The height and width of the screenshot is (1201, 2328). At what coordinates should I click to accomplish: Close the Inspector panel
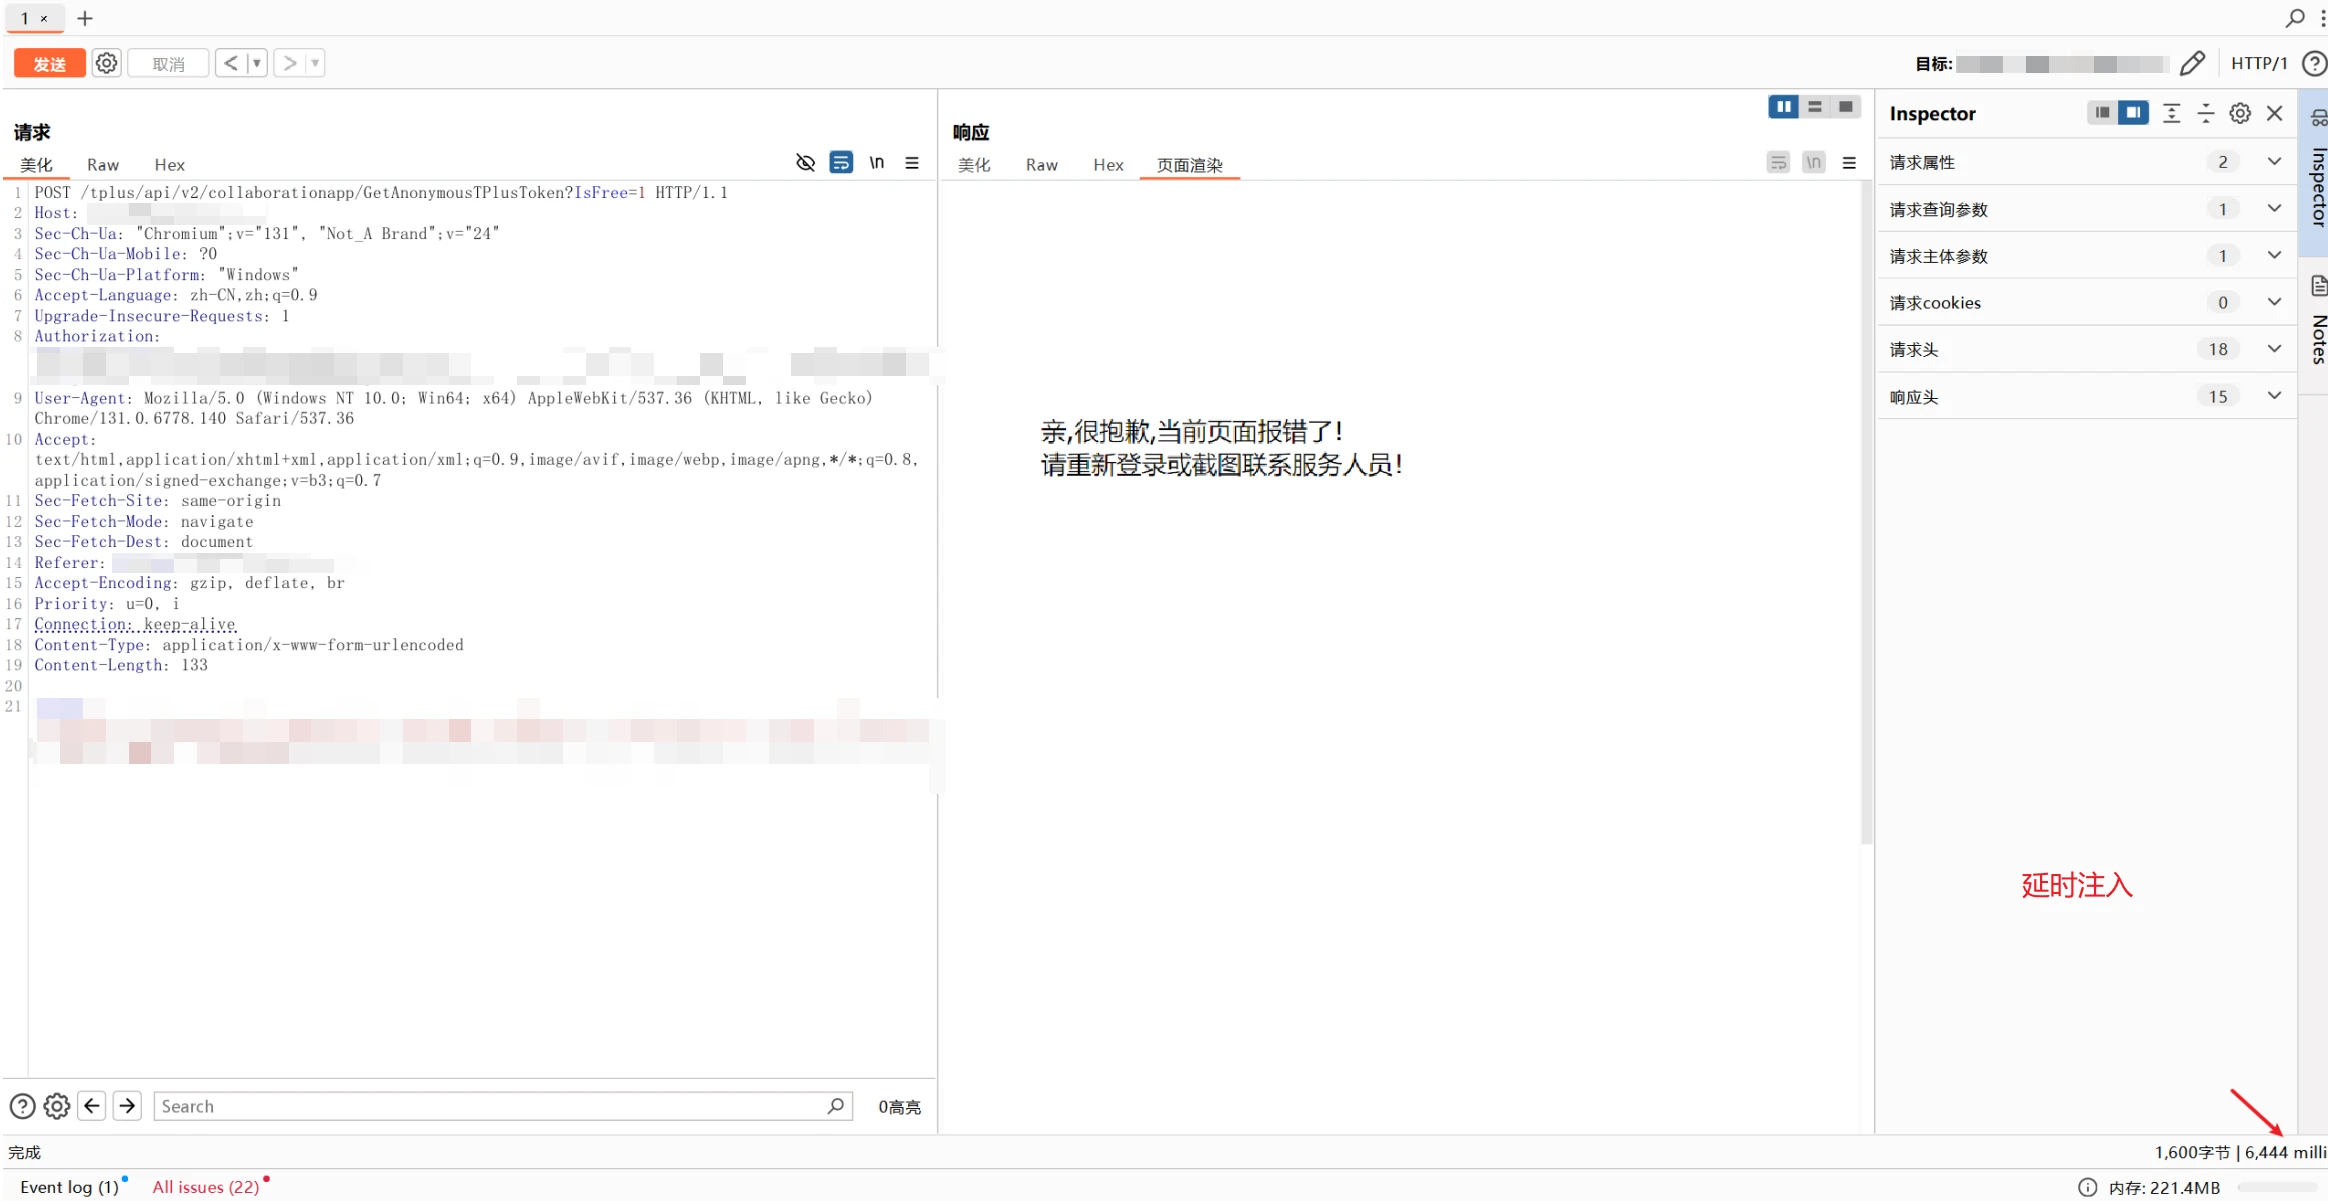tap(2275, 113)
